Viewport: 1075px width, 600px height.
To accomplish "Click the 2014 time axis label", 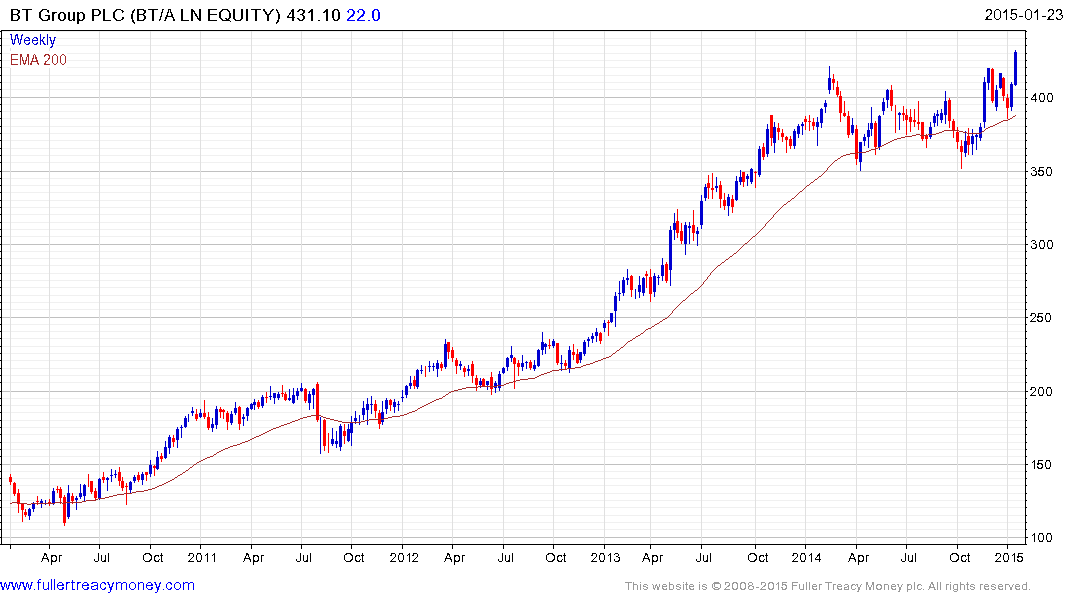I will coord(806,557).
